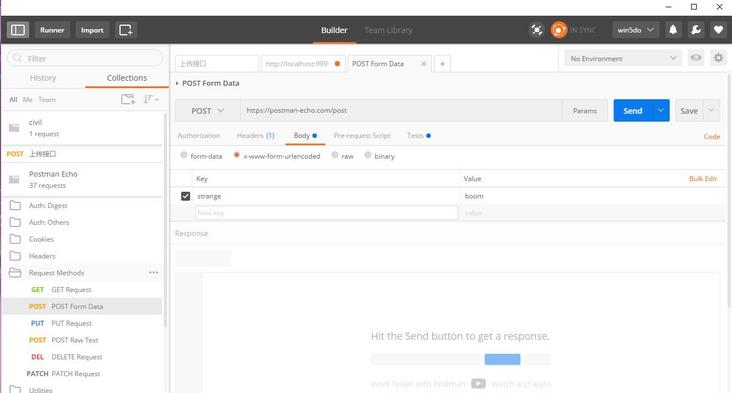Viewport: 732px width, 393px height.
Task: Open the winSdo account dropdown
Action: [635, 30]
